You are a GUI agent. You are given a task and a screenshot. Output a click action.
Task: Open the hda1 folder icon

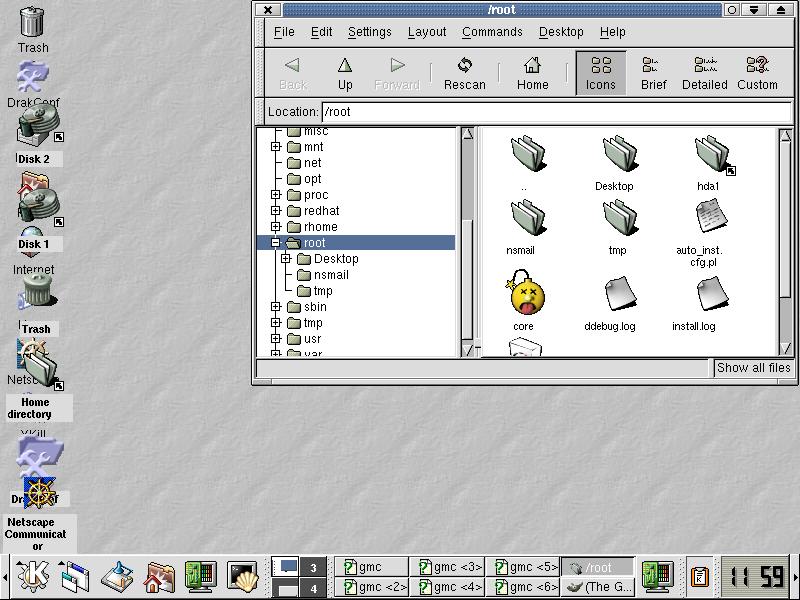[x=712, y=156]
